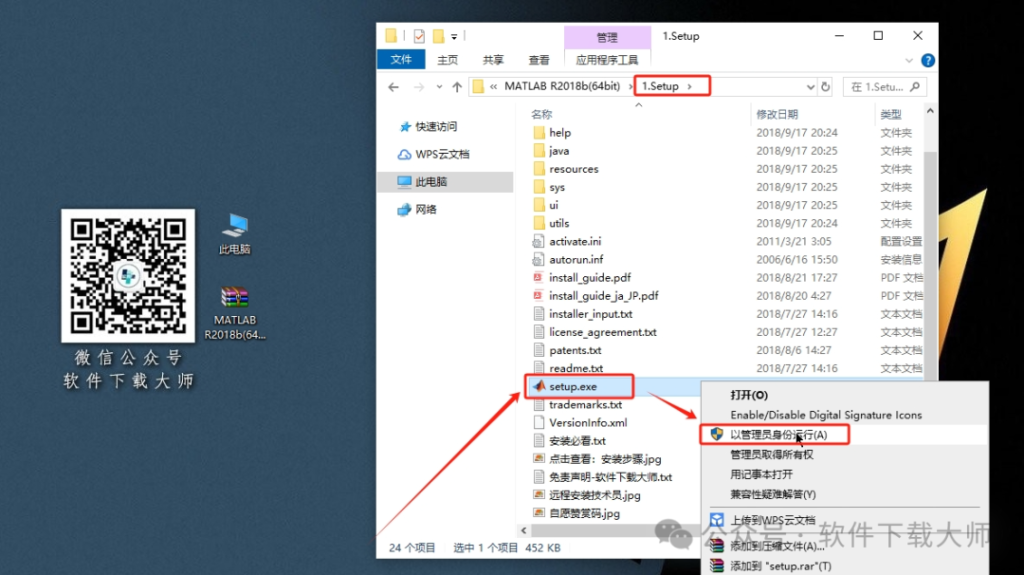Select the 管理 contextual tab
Viewport: 1024px width, 575px height.
(607, 37)
